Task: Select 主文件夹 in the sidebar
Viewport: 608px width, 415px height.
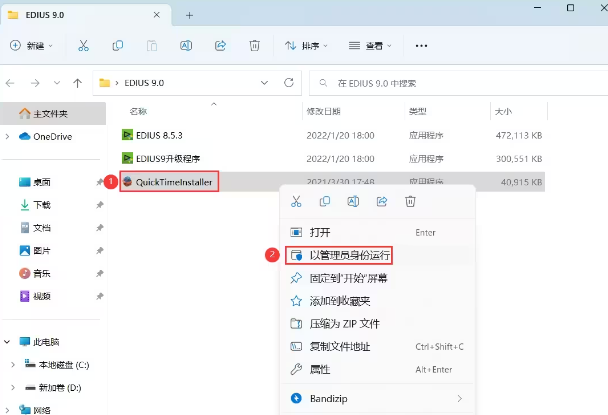Action: 53,114
